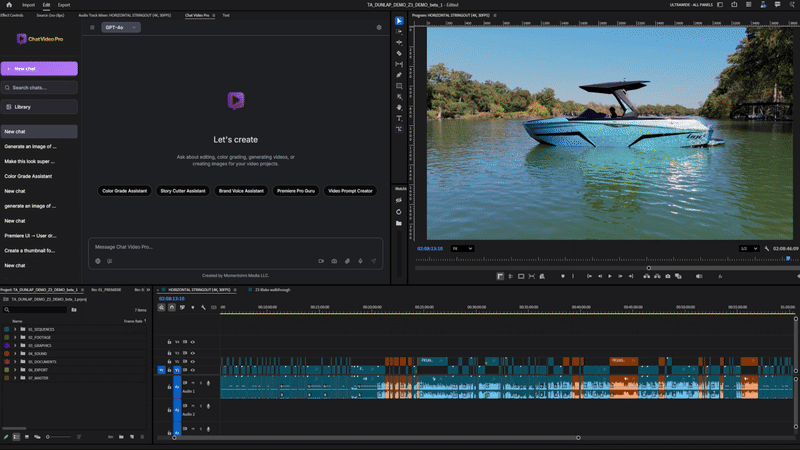Select the Type tool
Screen dimensions: 800x450
click(x=399, y=118)
